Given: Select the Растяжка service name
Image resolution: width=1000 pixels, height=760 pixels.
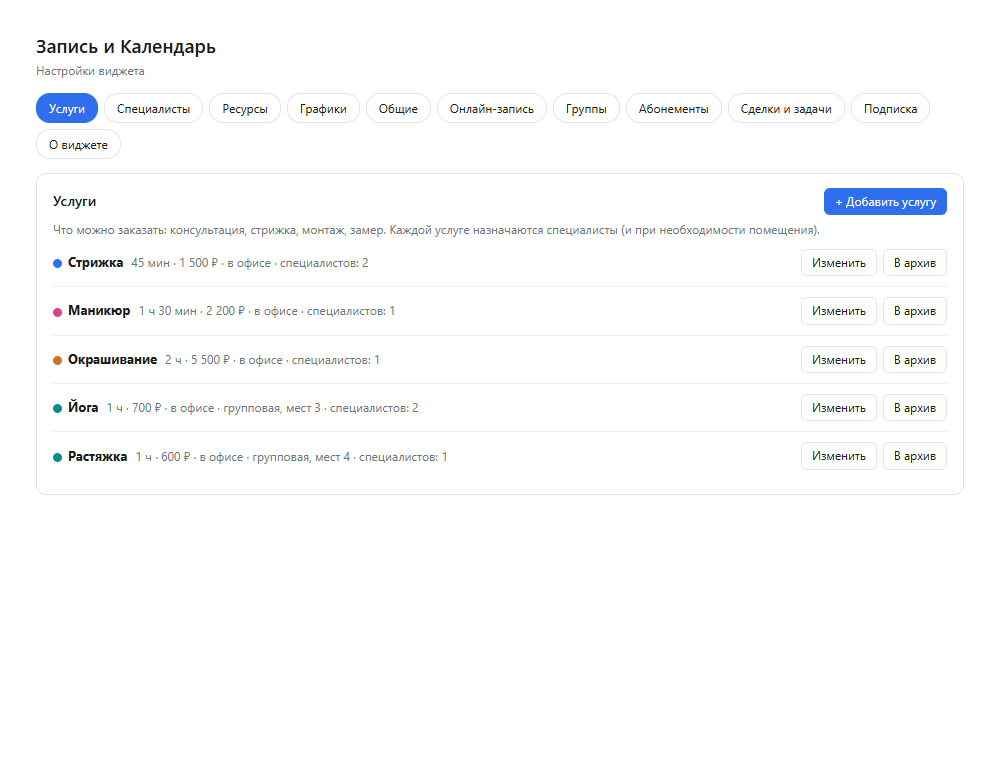Looking at the screenshot, I should 98,457.
